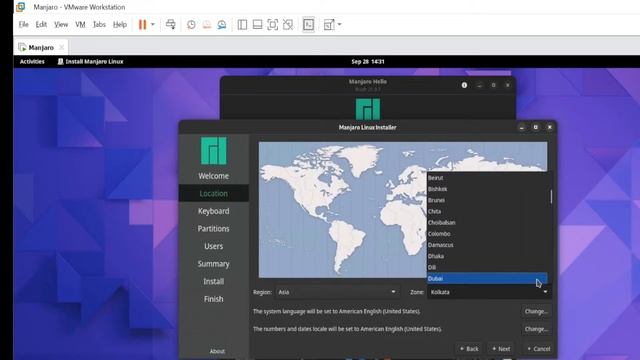
Task: Minimize the Manjaro Linux Installer window
Action: pyautogui.click(x=522, y=127)
